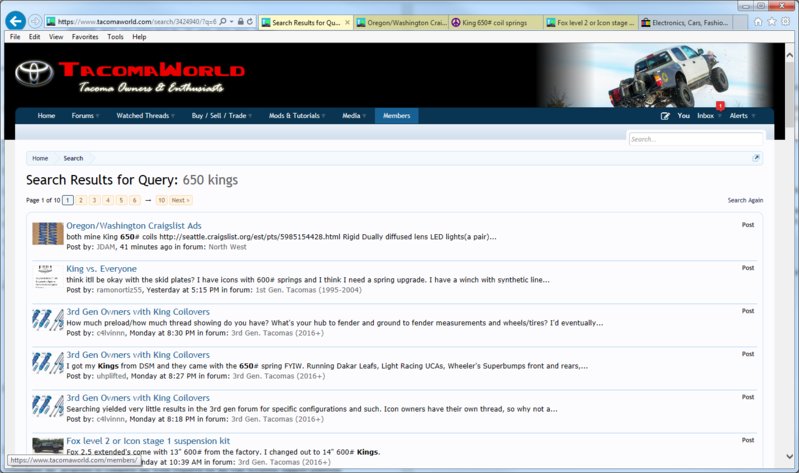Open the File menu

point(15,37)
